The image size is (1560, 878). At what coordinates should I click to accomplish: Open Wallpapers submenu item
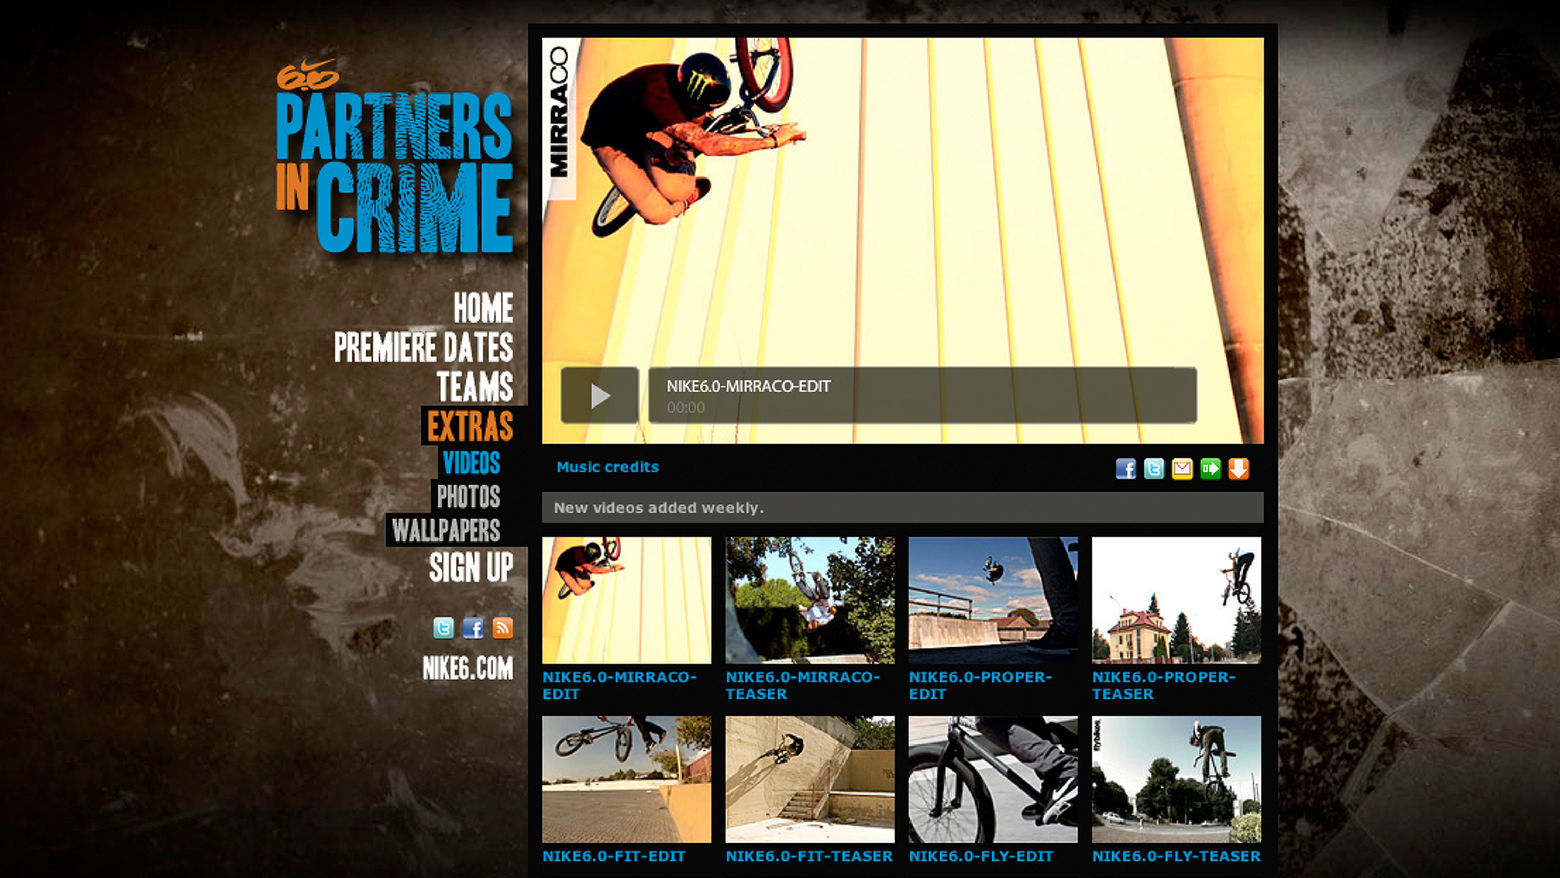point(446,530)
